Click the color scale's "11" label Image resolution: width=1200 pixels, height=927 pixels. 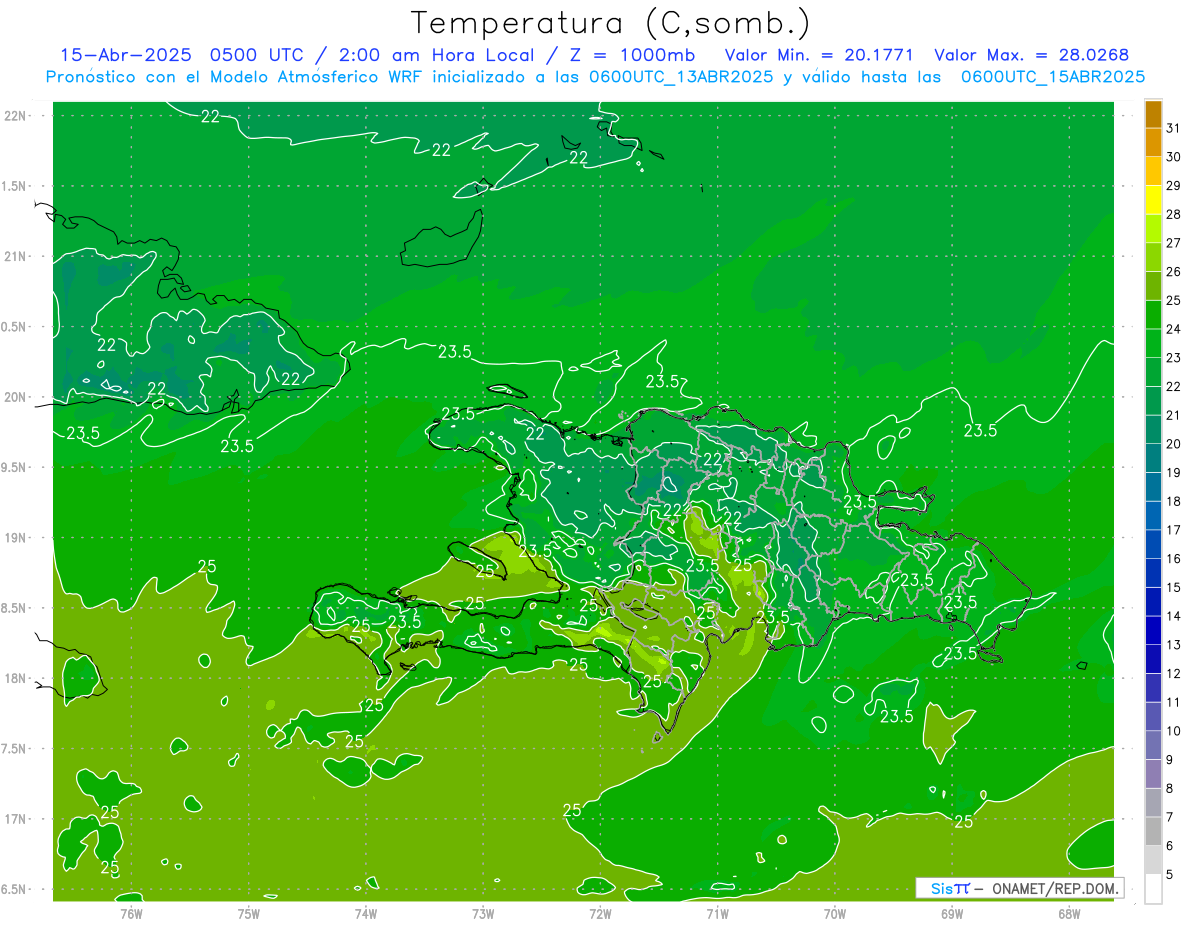click(1173, 702)
